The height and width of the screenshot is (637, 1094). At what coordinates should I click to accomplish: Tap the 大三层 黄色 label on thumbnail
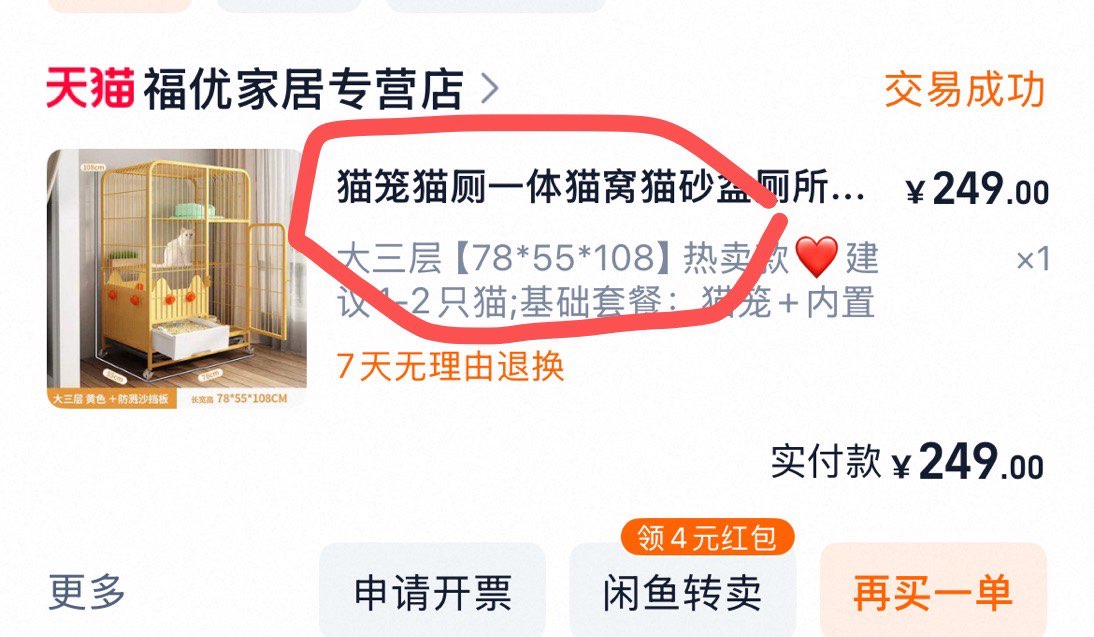pyautogui.click(x=111, y=399)
